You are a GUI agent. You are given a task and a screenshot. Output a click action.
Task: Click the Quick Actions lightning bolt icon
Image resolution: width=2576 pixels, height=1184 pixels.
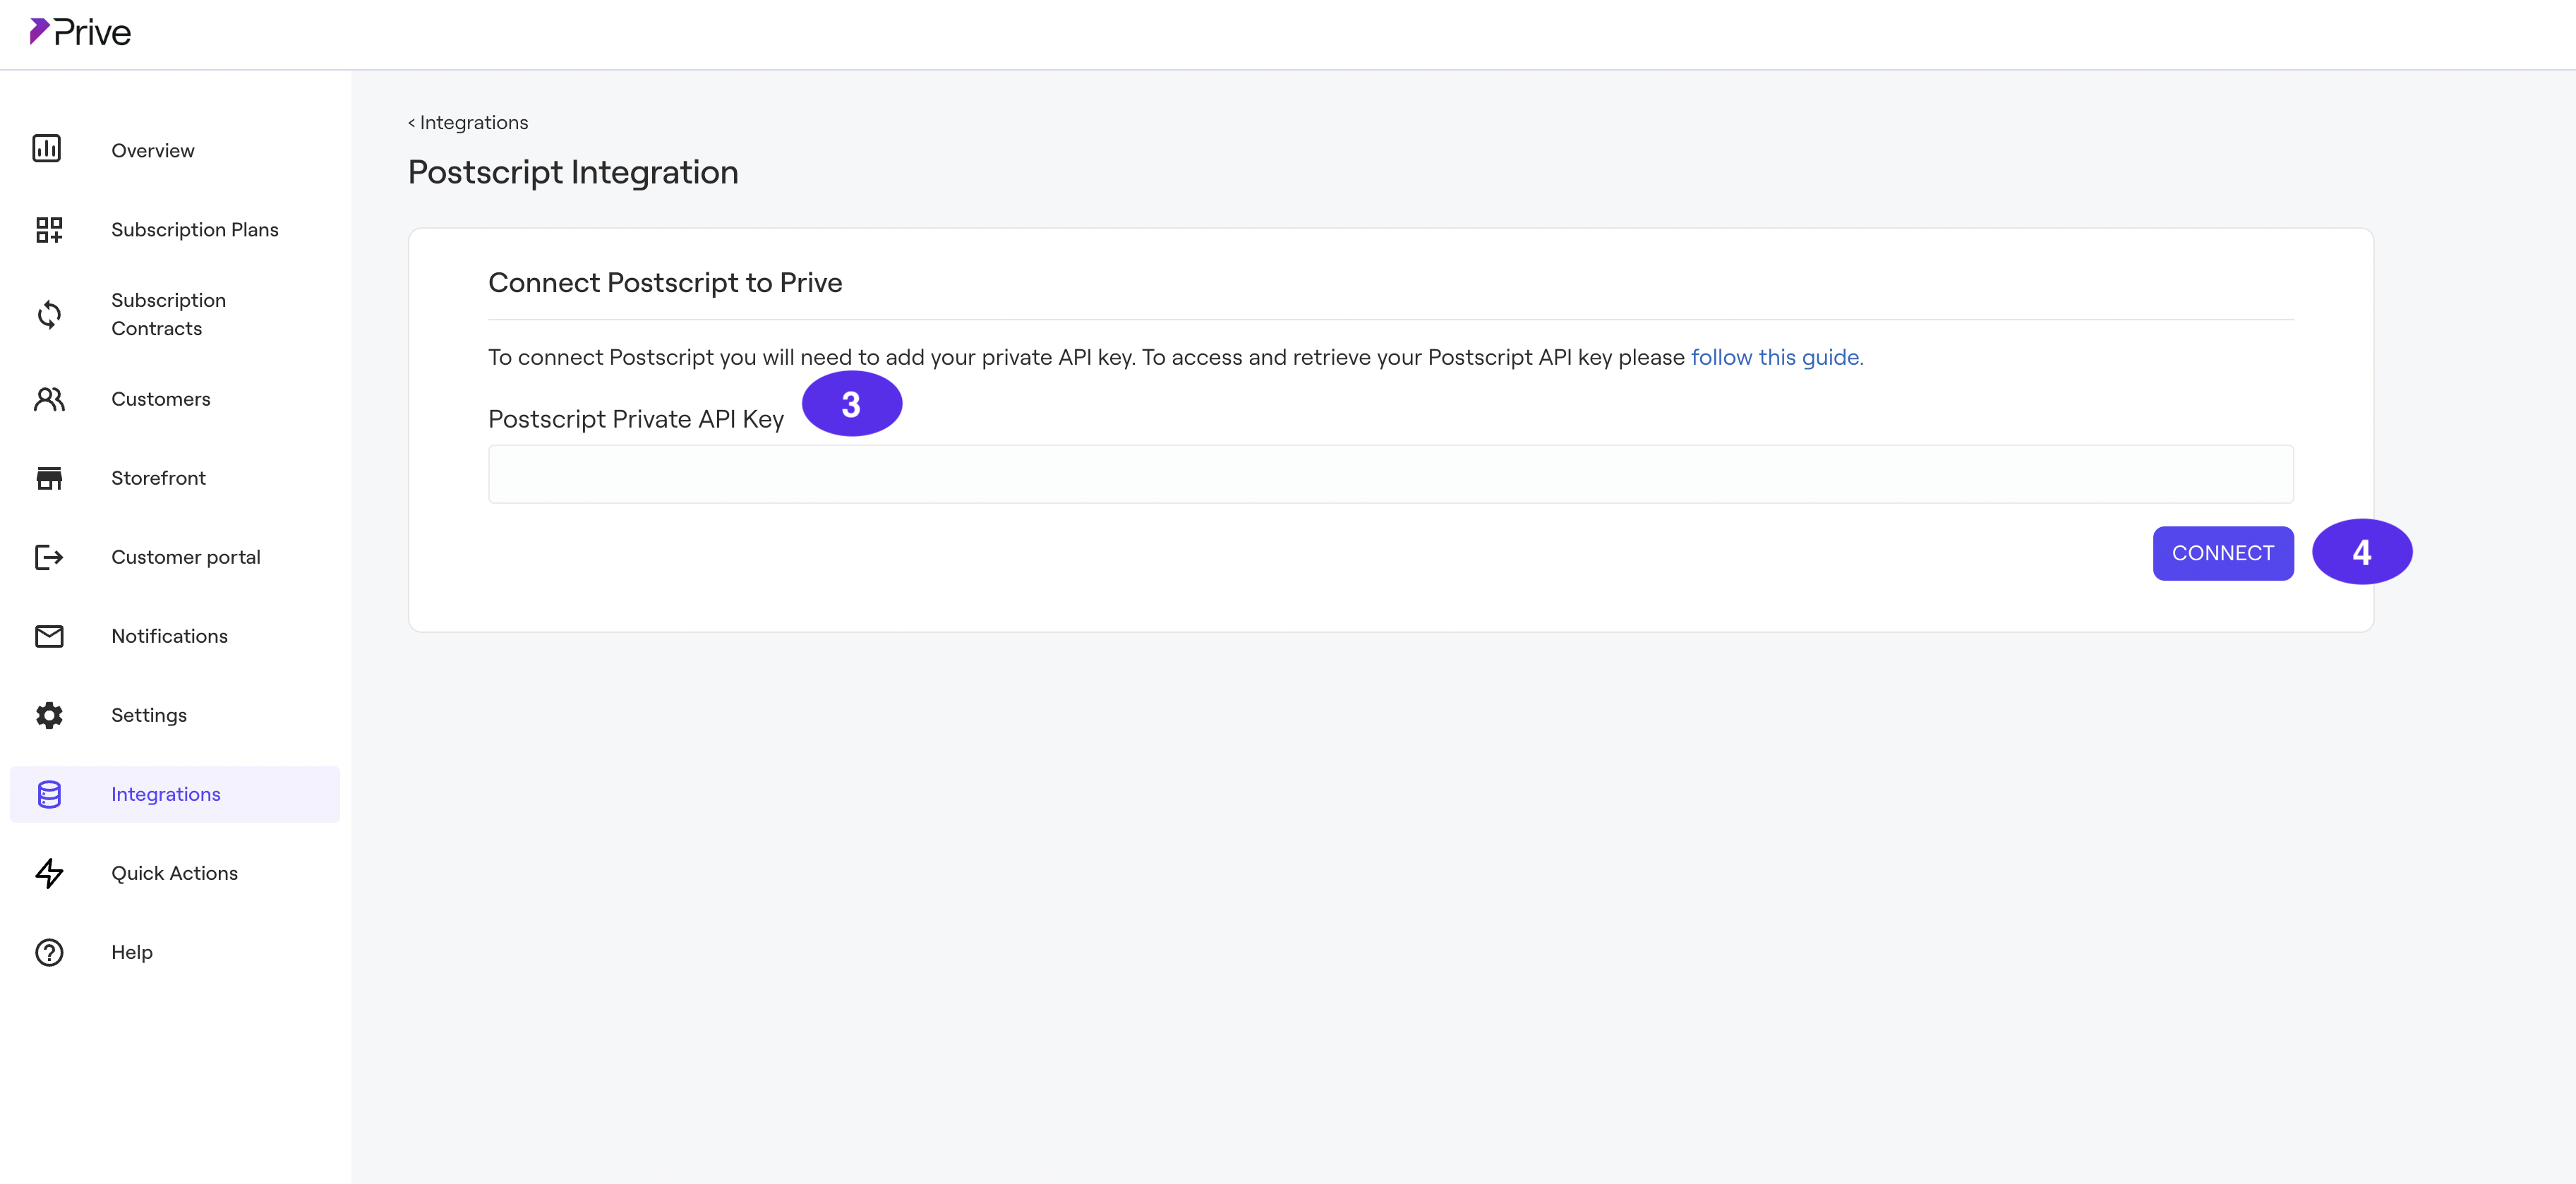49,873
